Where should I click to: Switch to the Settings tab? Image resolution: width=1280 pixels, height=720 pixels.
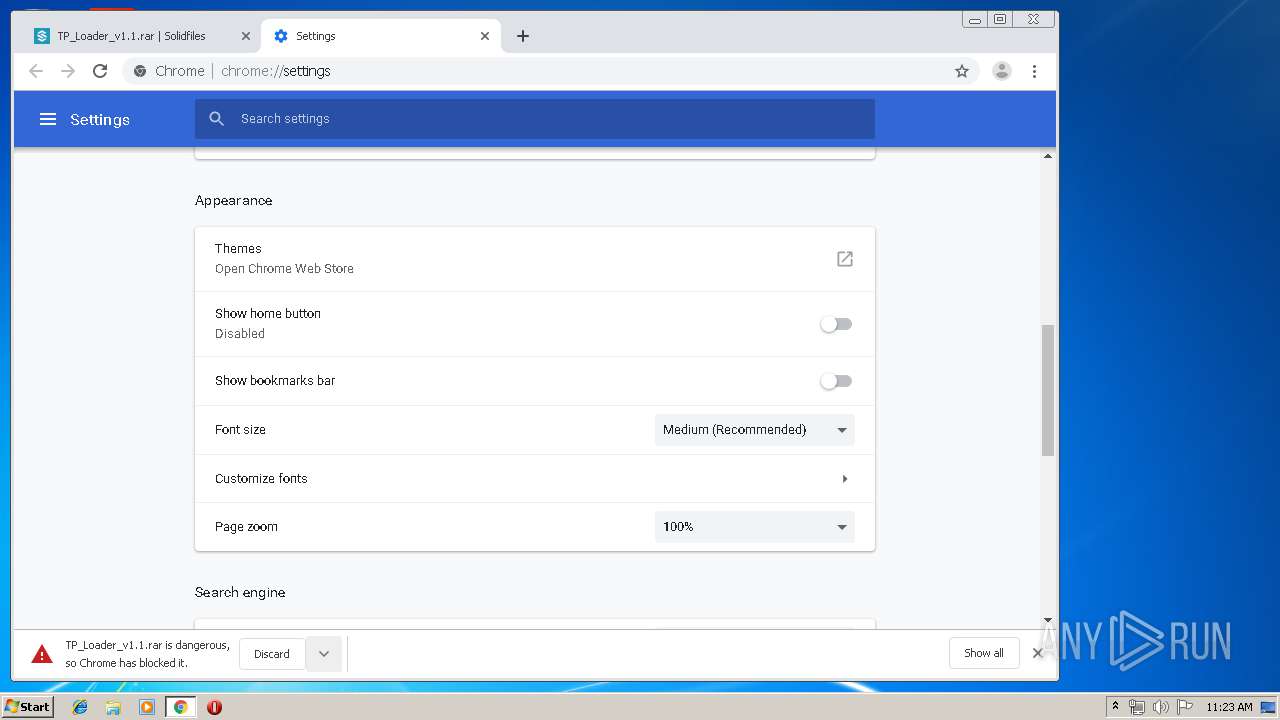pos(381,36)
